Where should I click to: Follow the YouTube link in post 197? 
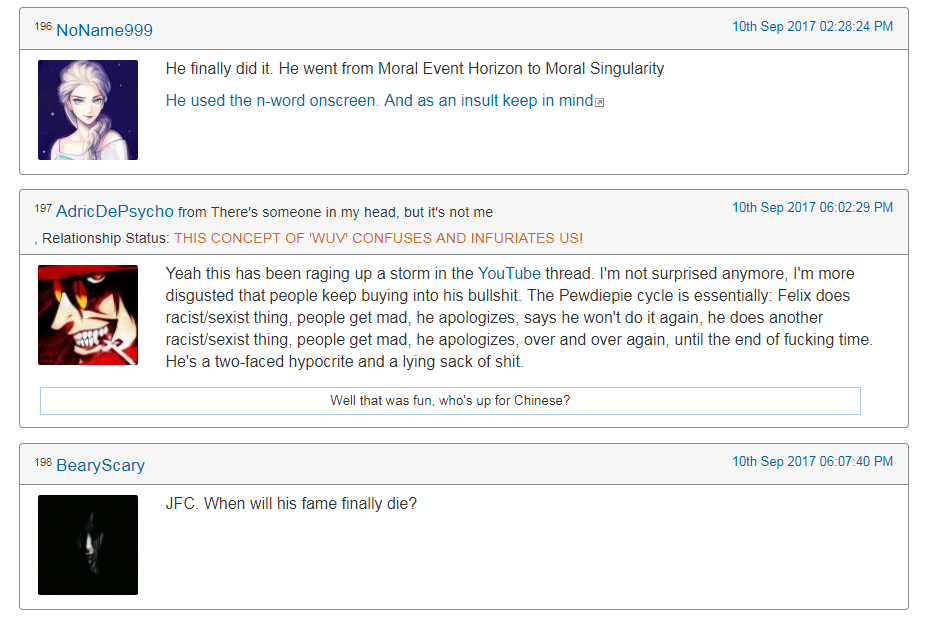pos(509,273)
